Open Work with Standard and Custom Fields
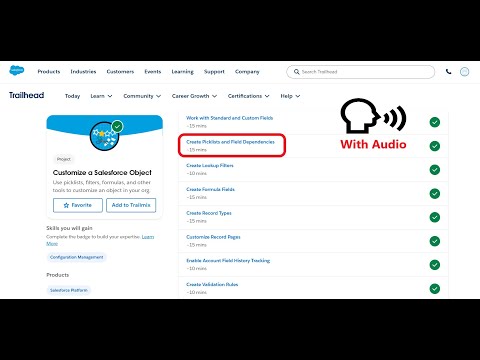This screenshot has width=480, height=360. (x=229, y=118)
